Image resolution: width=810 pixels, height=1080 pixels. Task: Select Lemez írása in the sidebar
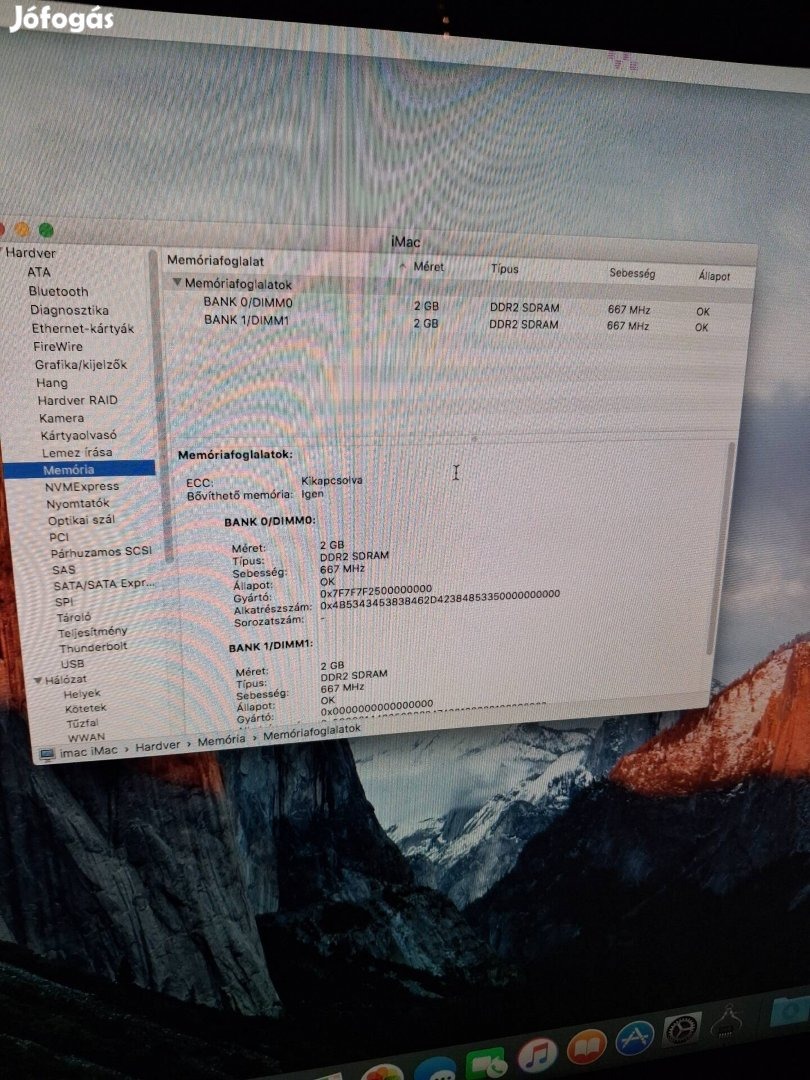click(x=76, y=452)
